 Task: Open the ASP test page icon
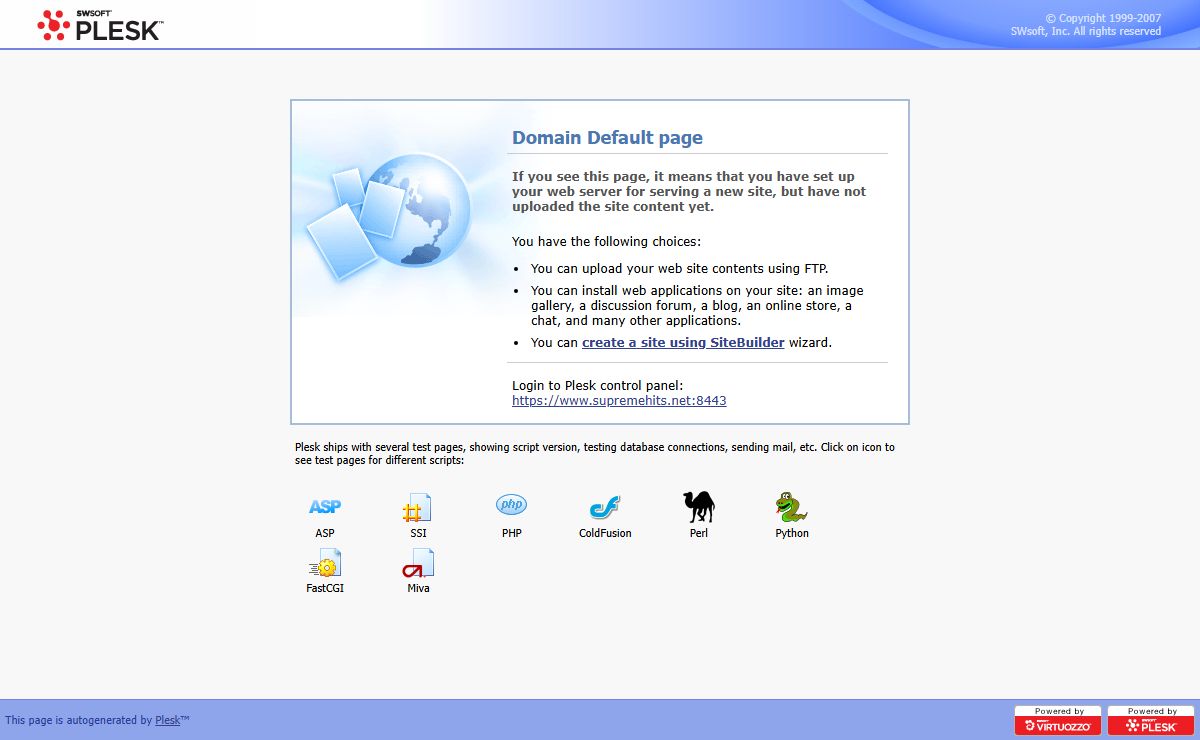tap(325, 507)
